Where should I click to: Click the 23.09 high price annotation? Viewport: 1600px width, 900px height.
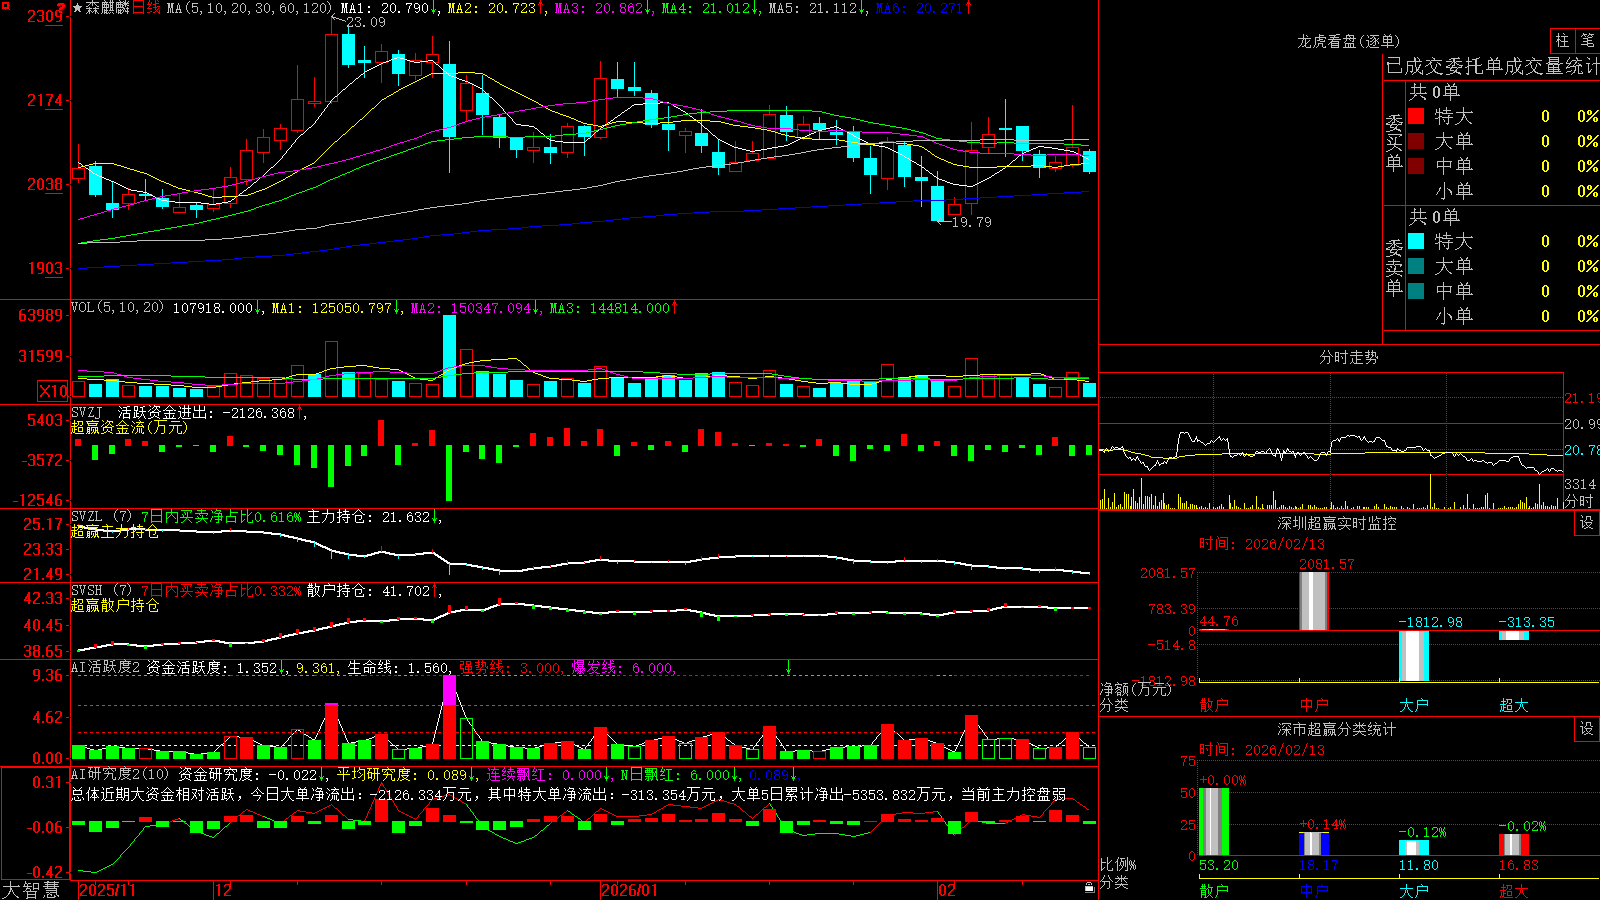pos(366,22)
